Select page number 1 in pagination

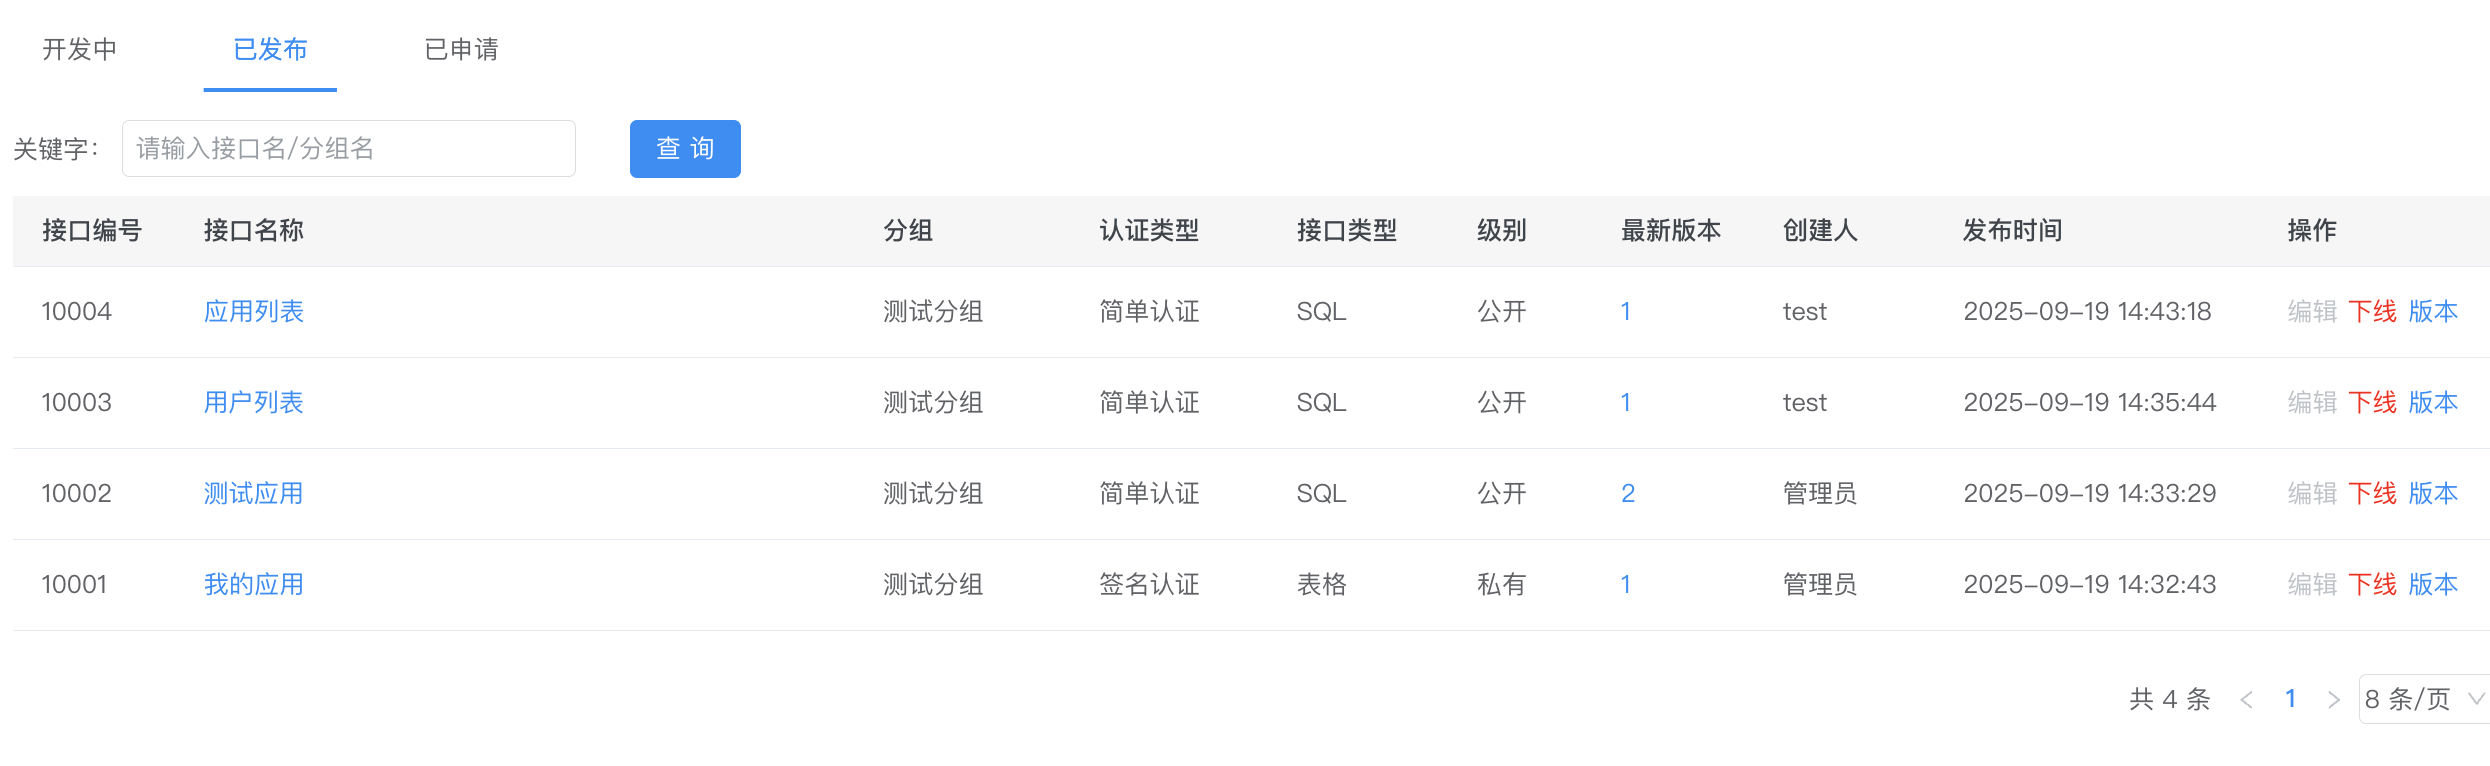click(x=2290, y=699)
